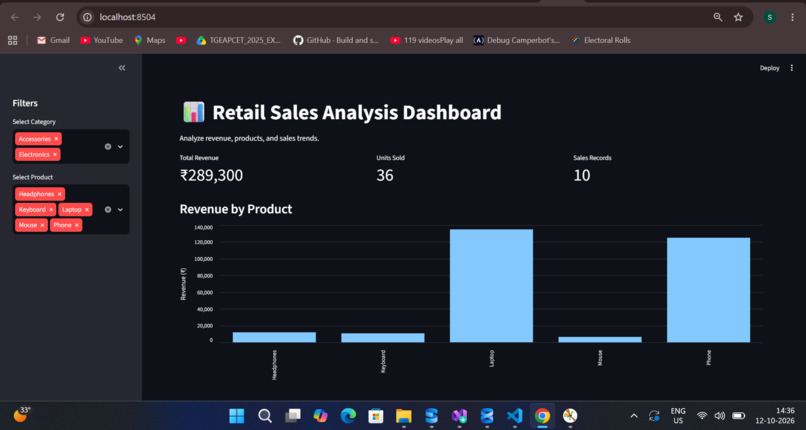Click the Revenue by Product heading

pyautogui.click(x=236, y=209)
